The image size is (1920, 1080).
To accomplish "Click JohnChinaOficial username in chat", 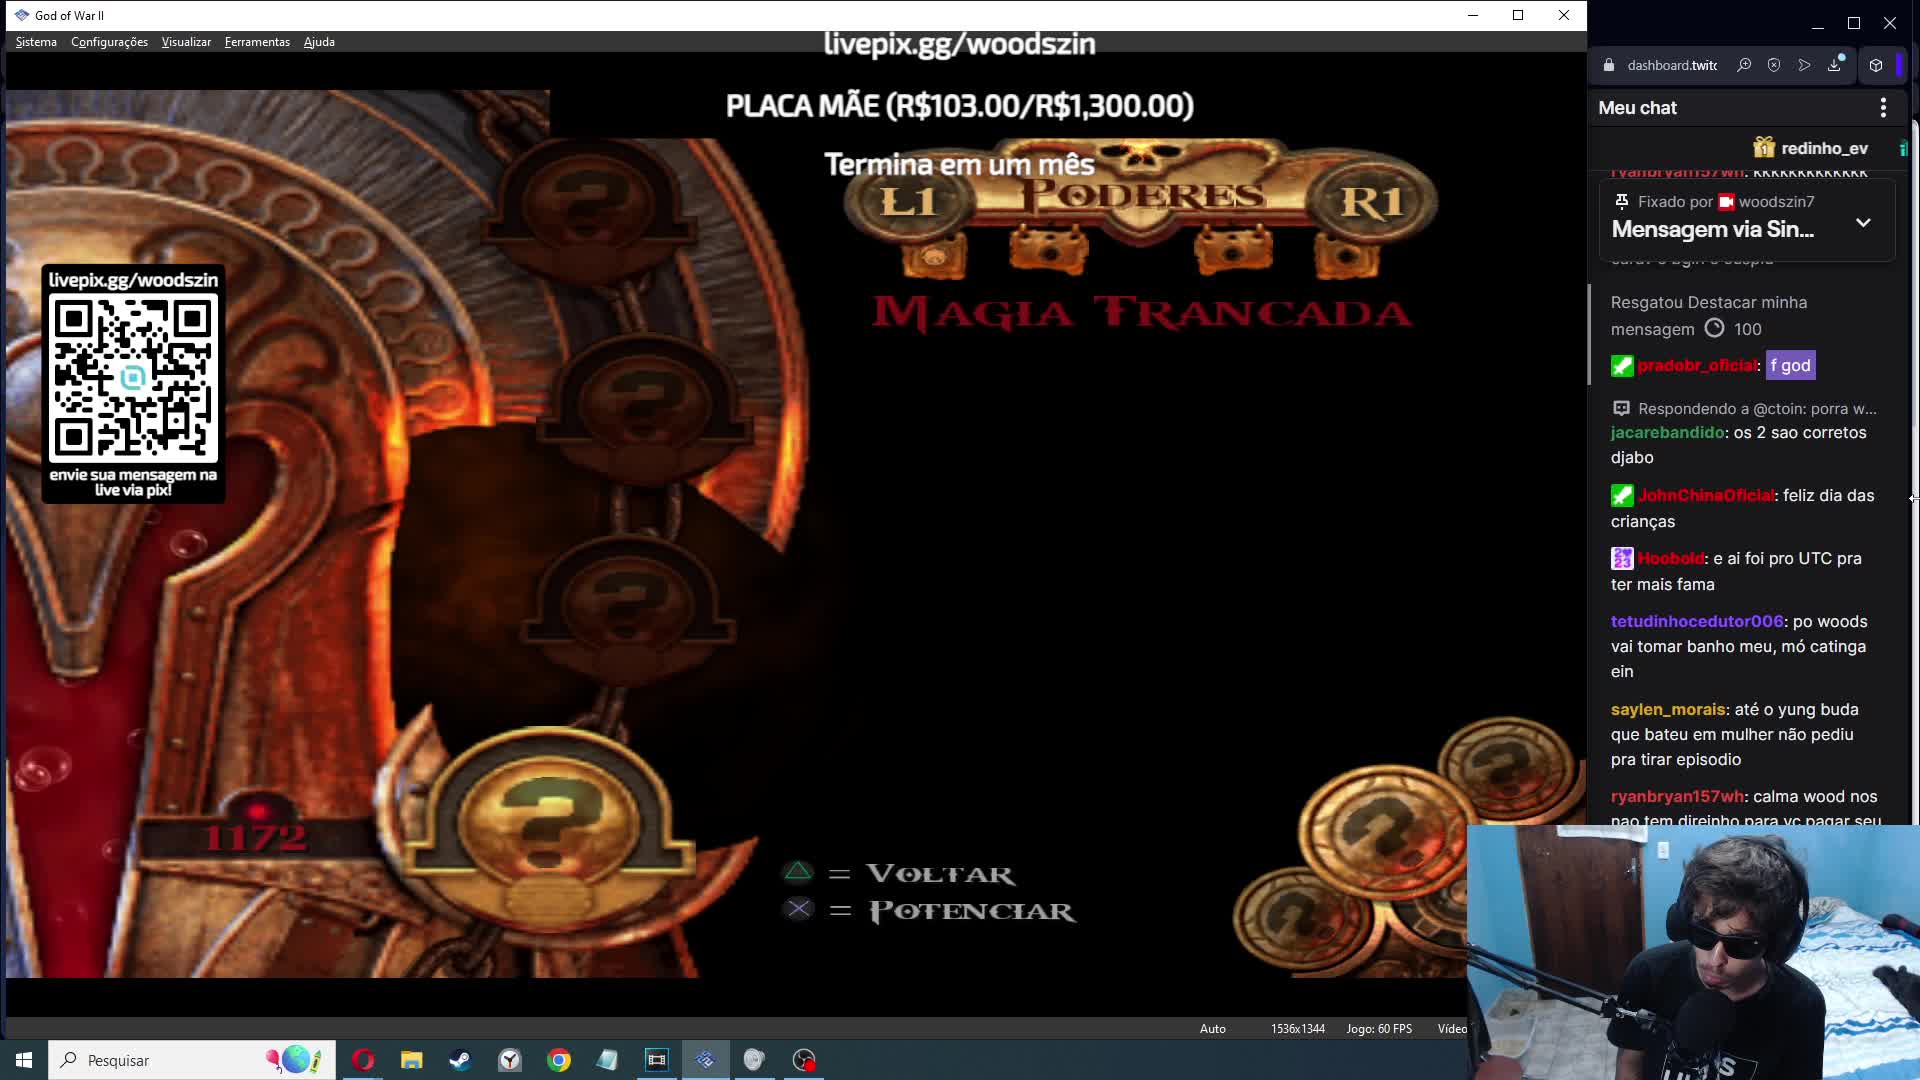I will (x=1705, y=495).
